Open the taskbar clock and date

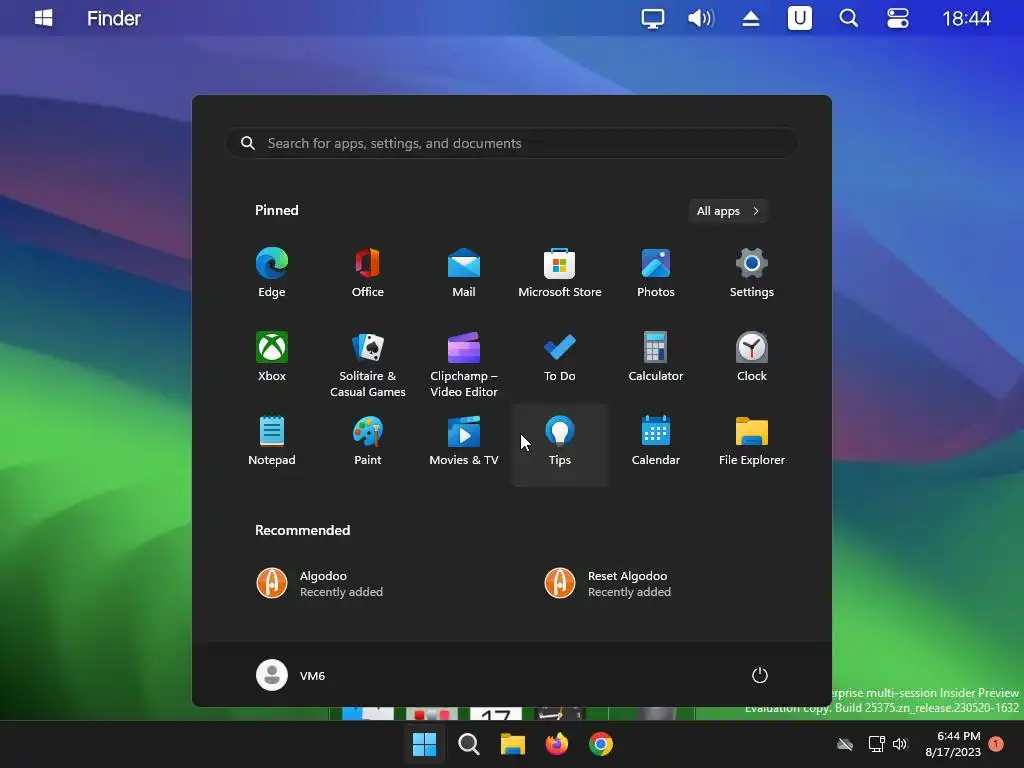[x=953, y=744]
